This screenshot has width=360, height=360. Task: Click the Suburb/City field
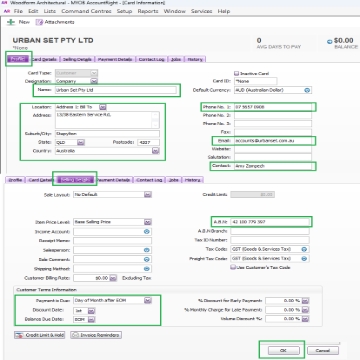(107, 134)
